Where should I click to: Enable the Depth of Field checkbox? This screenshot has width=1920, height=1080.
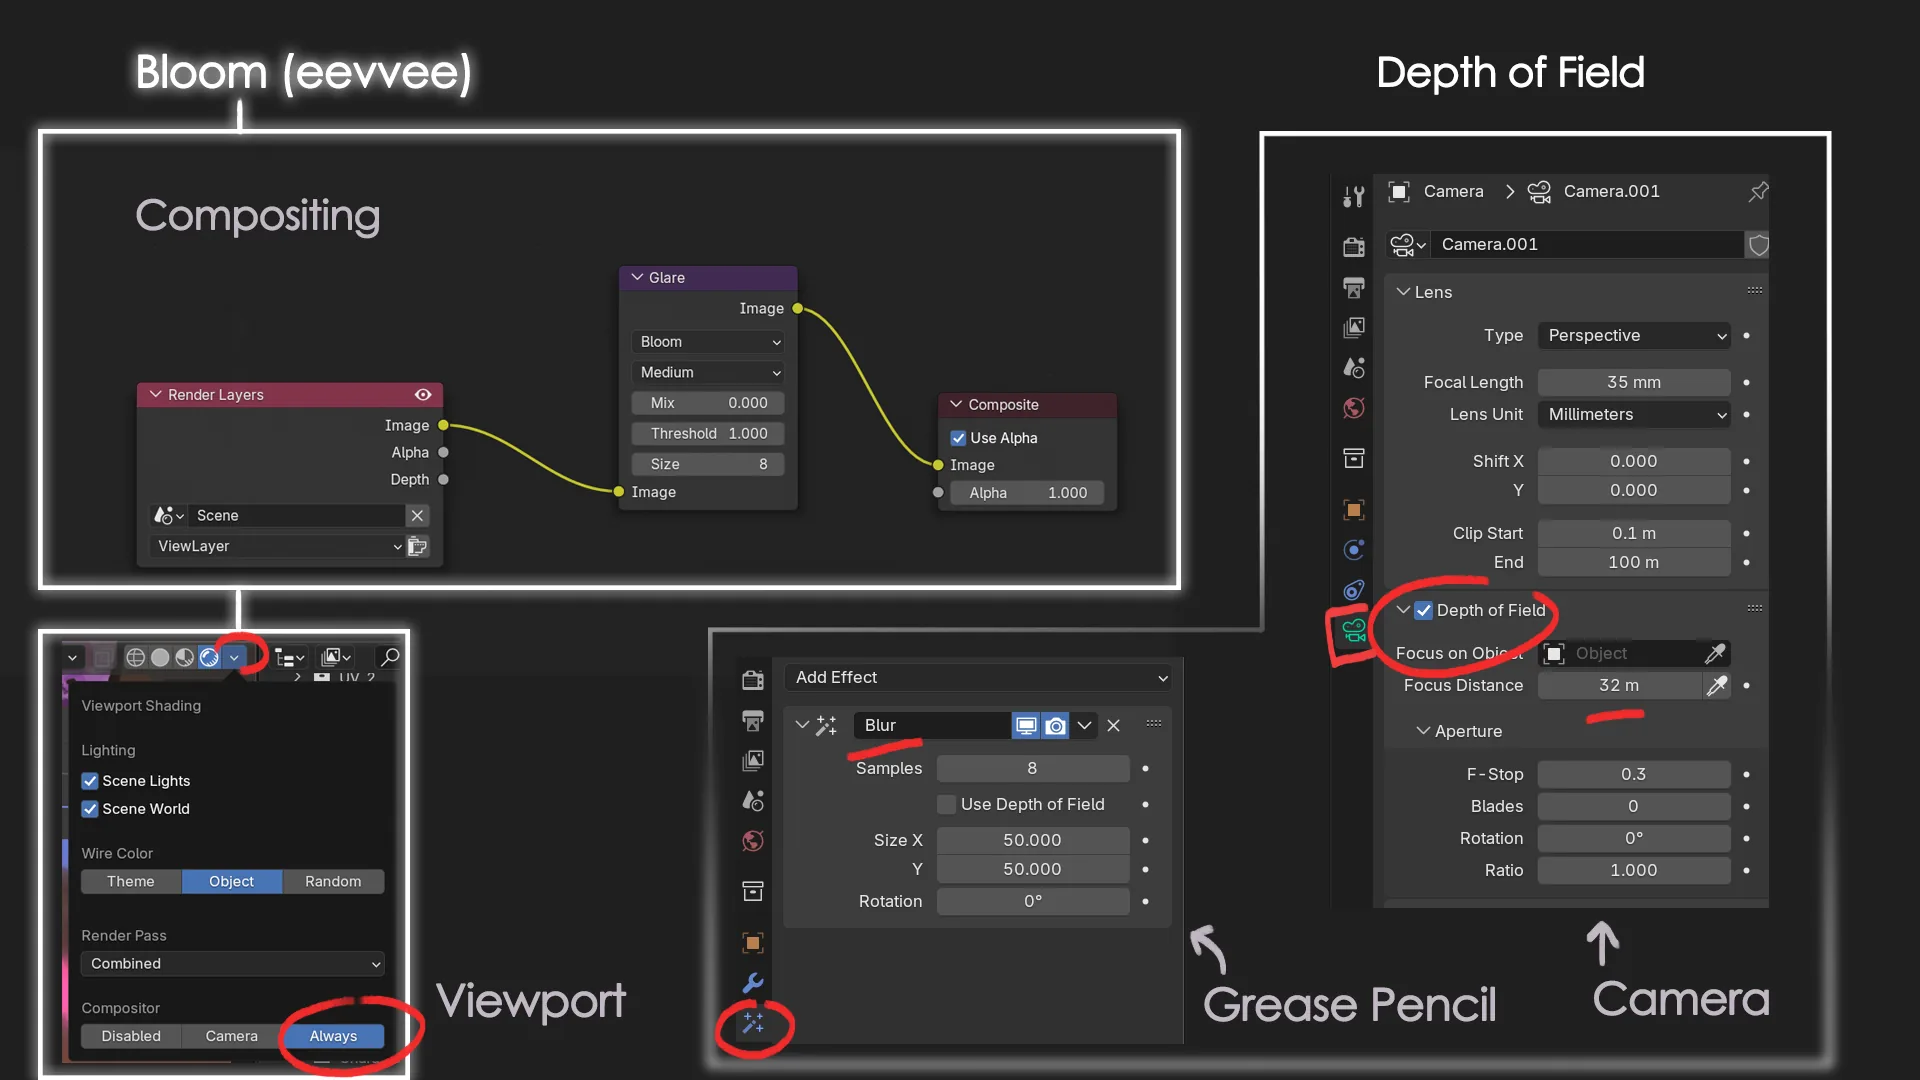[1423, 610]
